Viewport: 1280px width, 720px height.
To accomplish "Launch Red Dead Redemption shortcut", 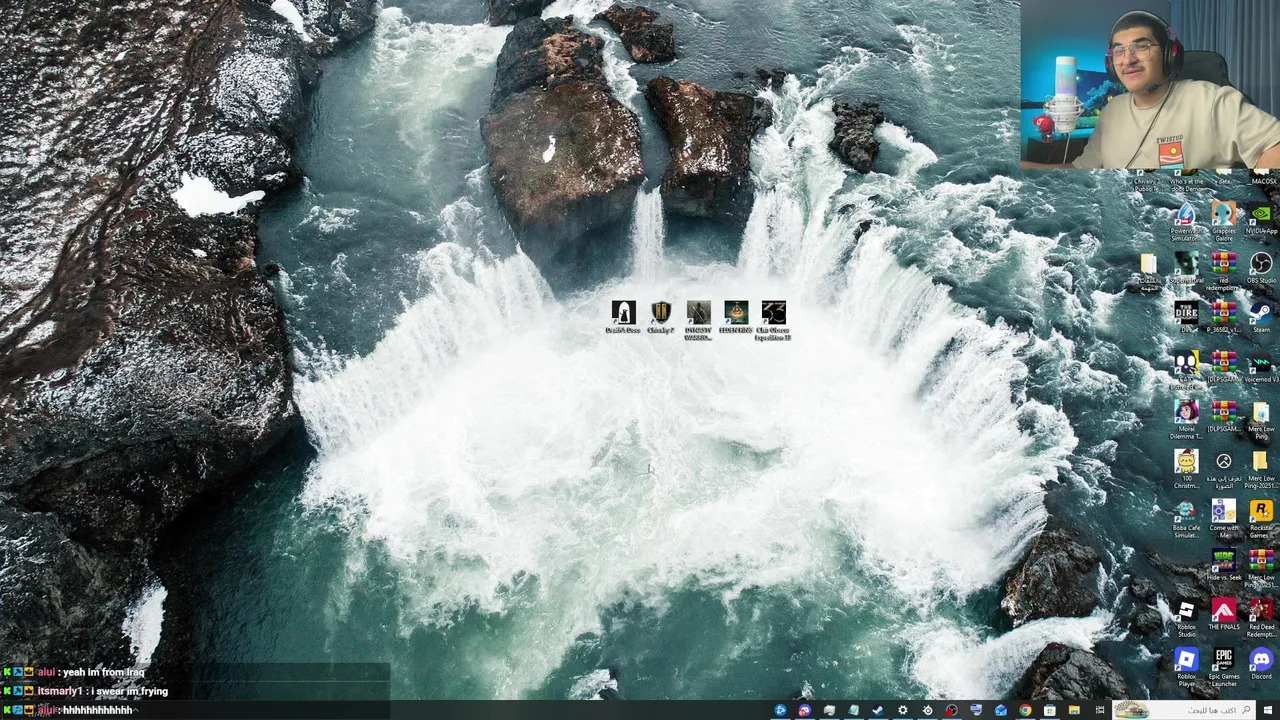I will click(1261, 619).
